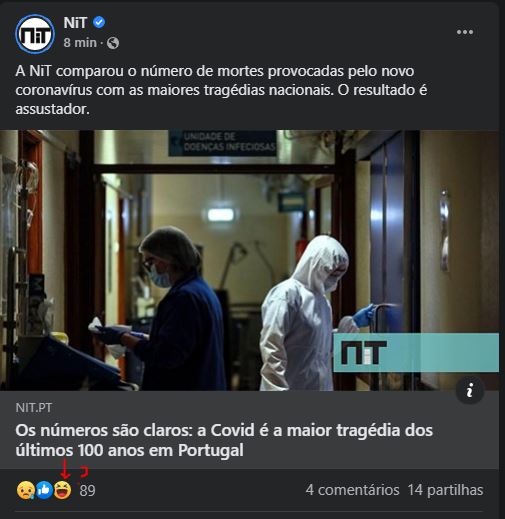505x519 pixels.
Task: Click the globe public-privacy icon
Action: (113, 43)
